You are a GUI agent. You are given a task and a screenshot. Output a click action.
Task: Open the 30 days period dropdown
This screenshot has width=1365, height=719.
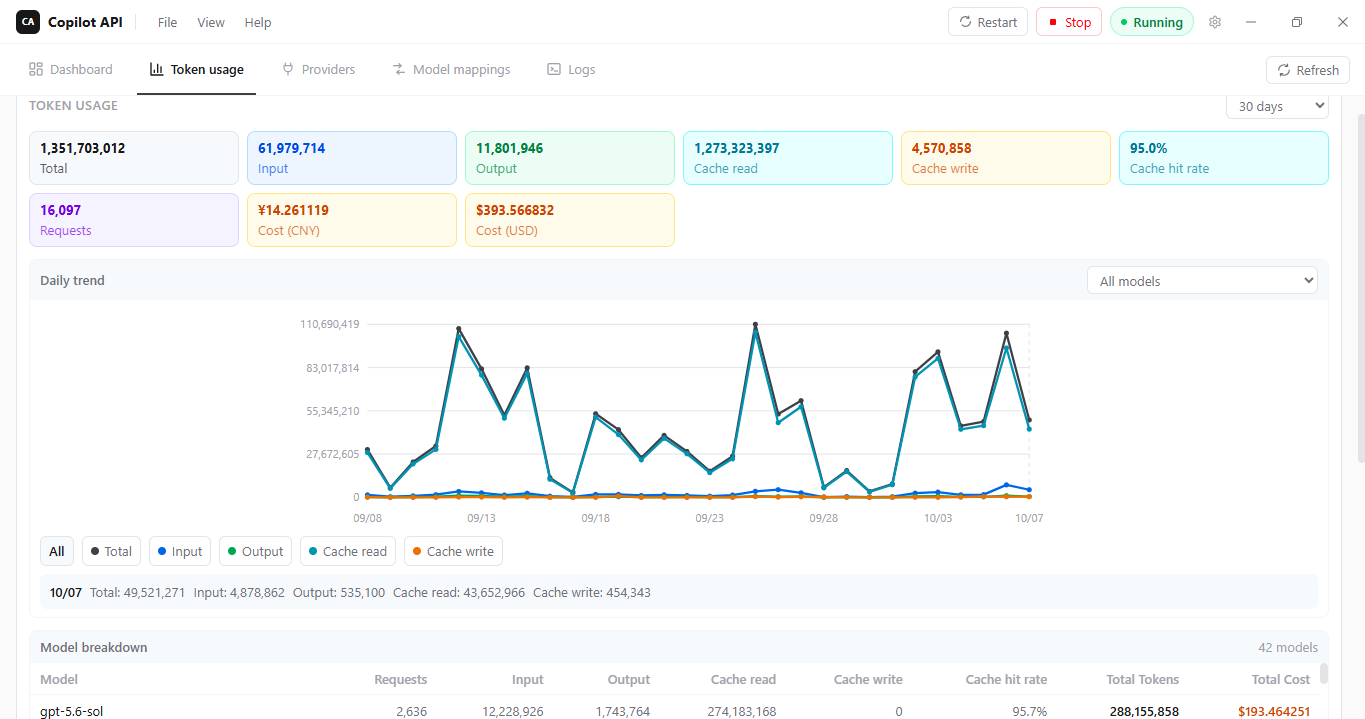point(1277,106)
